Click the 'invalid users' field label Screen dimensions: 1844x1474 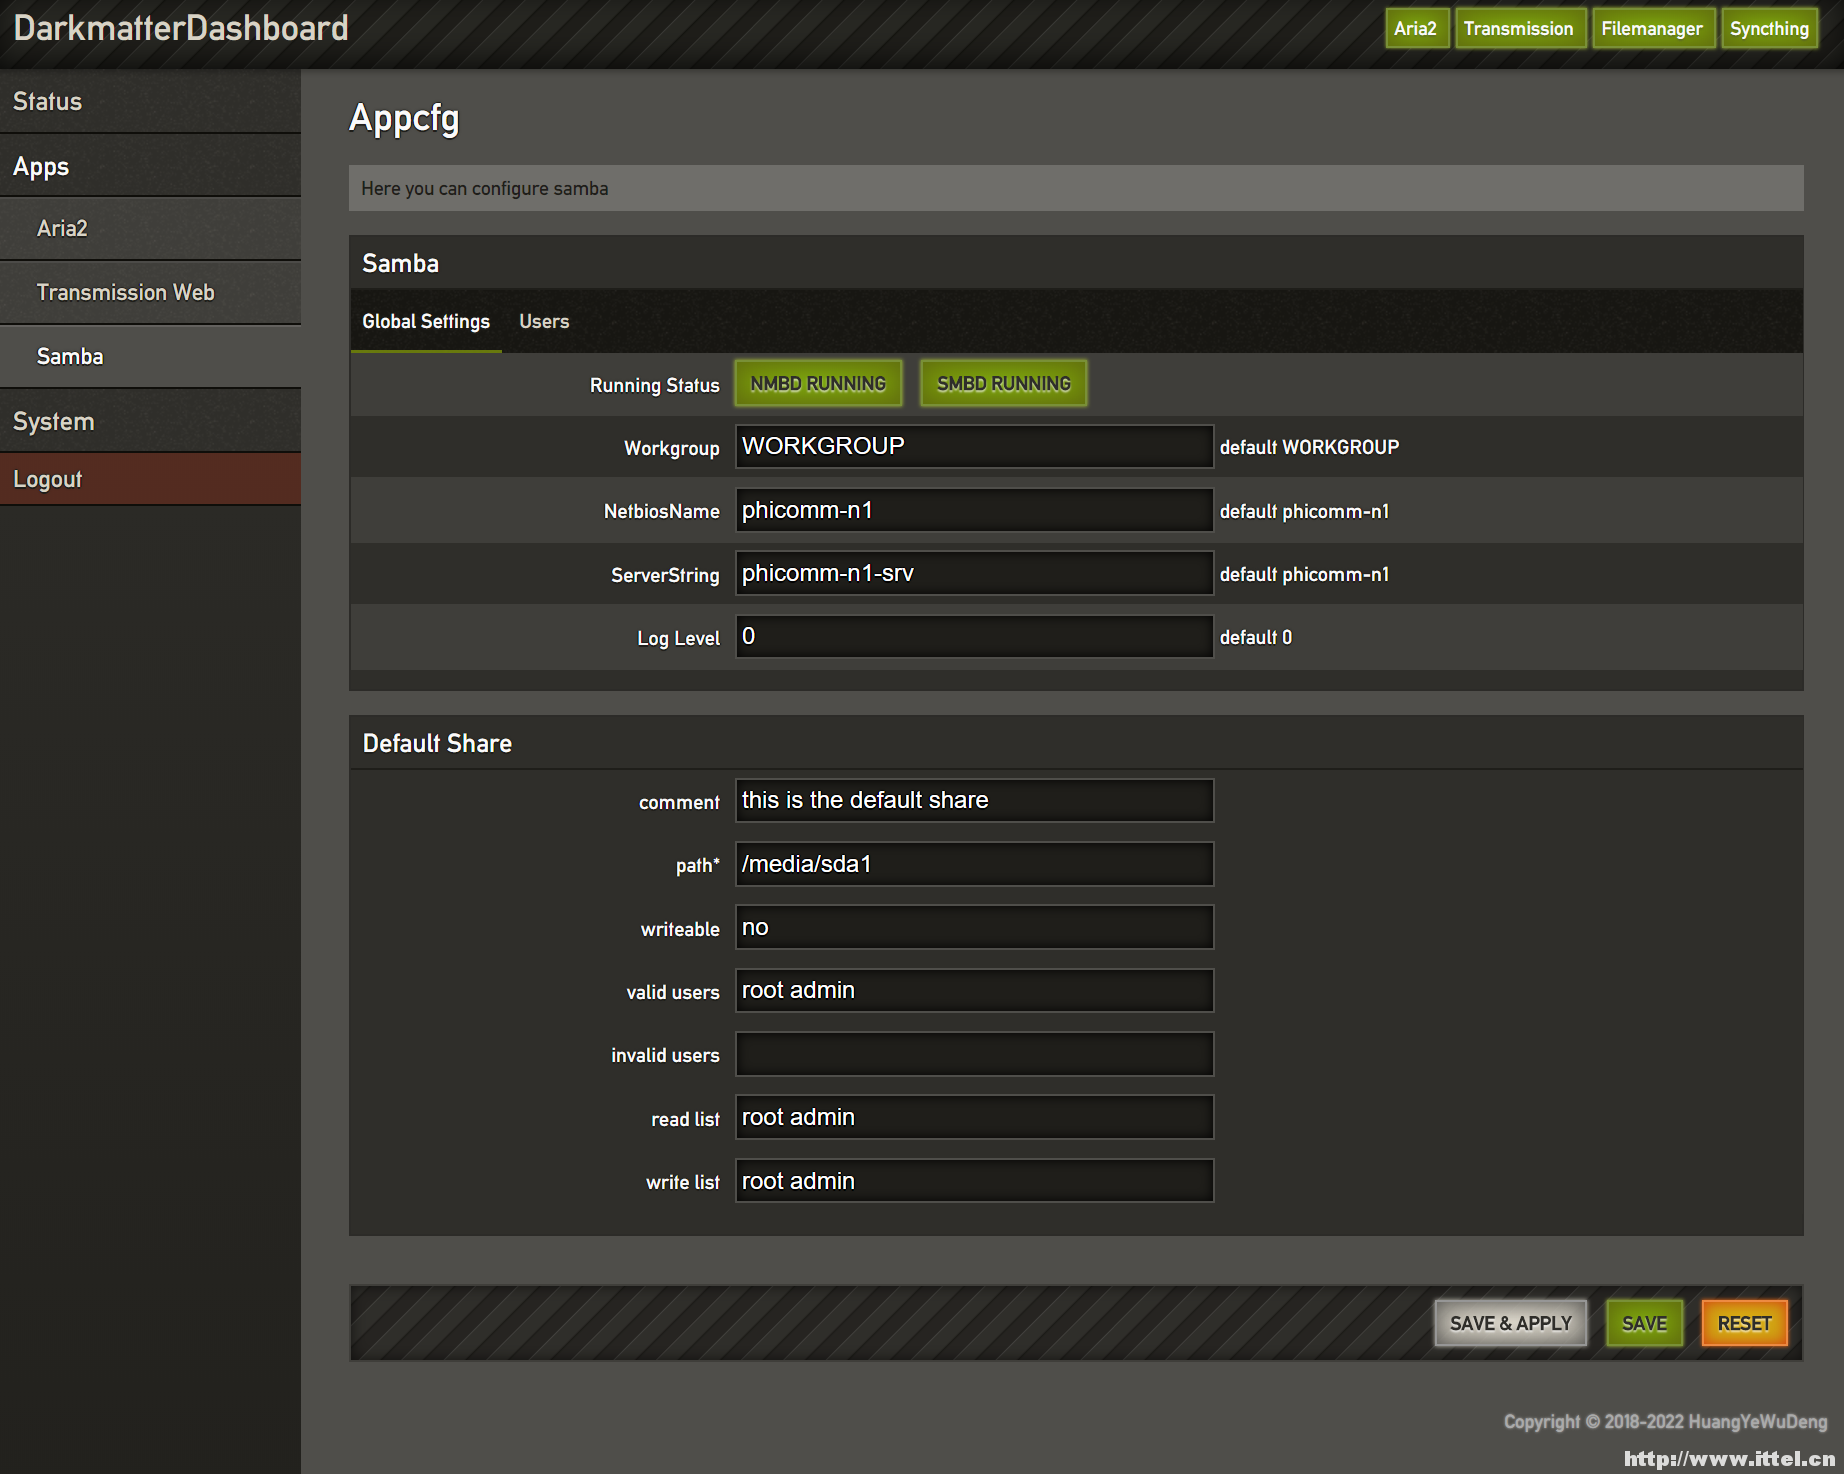pos(665,1055)
